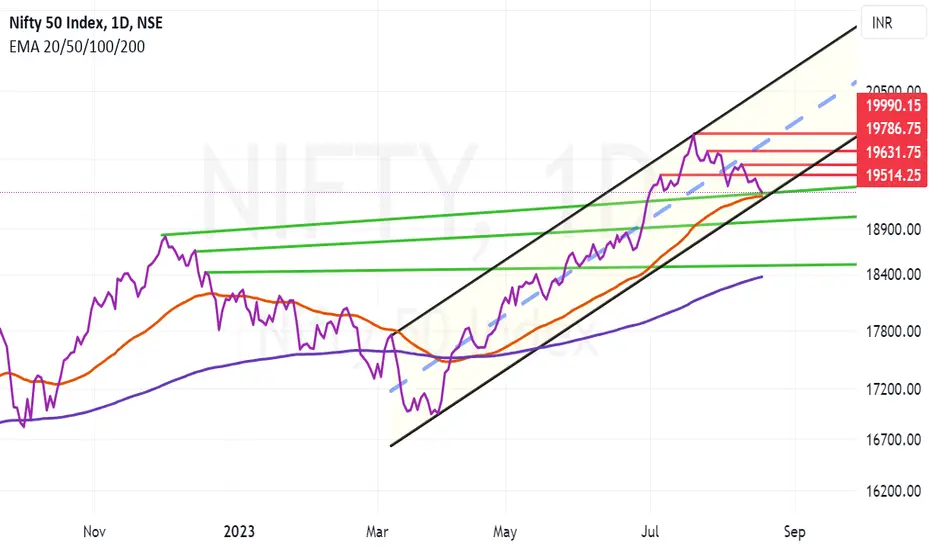932x550 pixels.
Task: Select the dashed blue channel midline
Action: [x=622, y=237]
